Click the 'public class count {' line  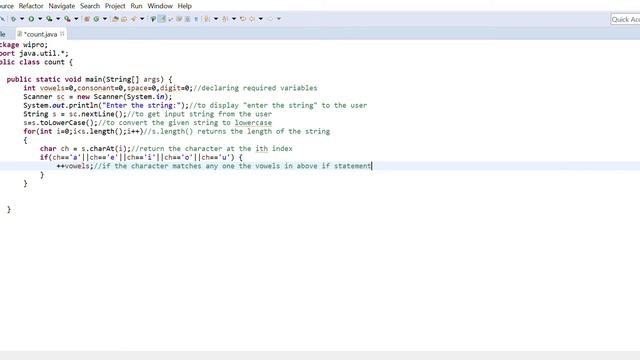36,62
